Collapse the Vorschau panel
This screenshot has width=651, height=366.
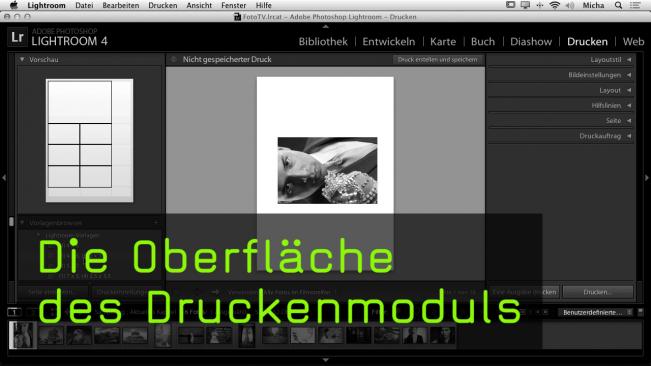[x=22, y=59]
